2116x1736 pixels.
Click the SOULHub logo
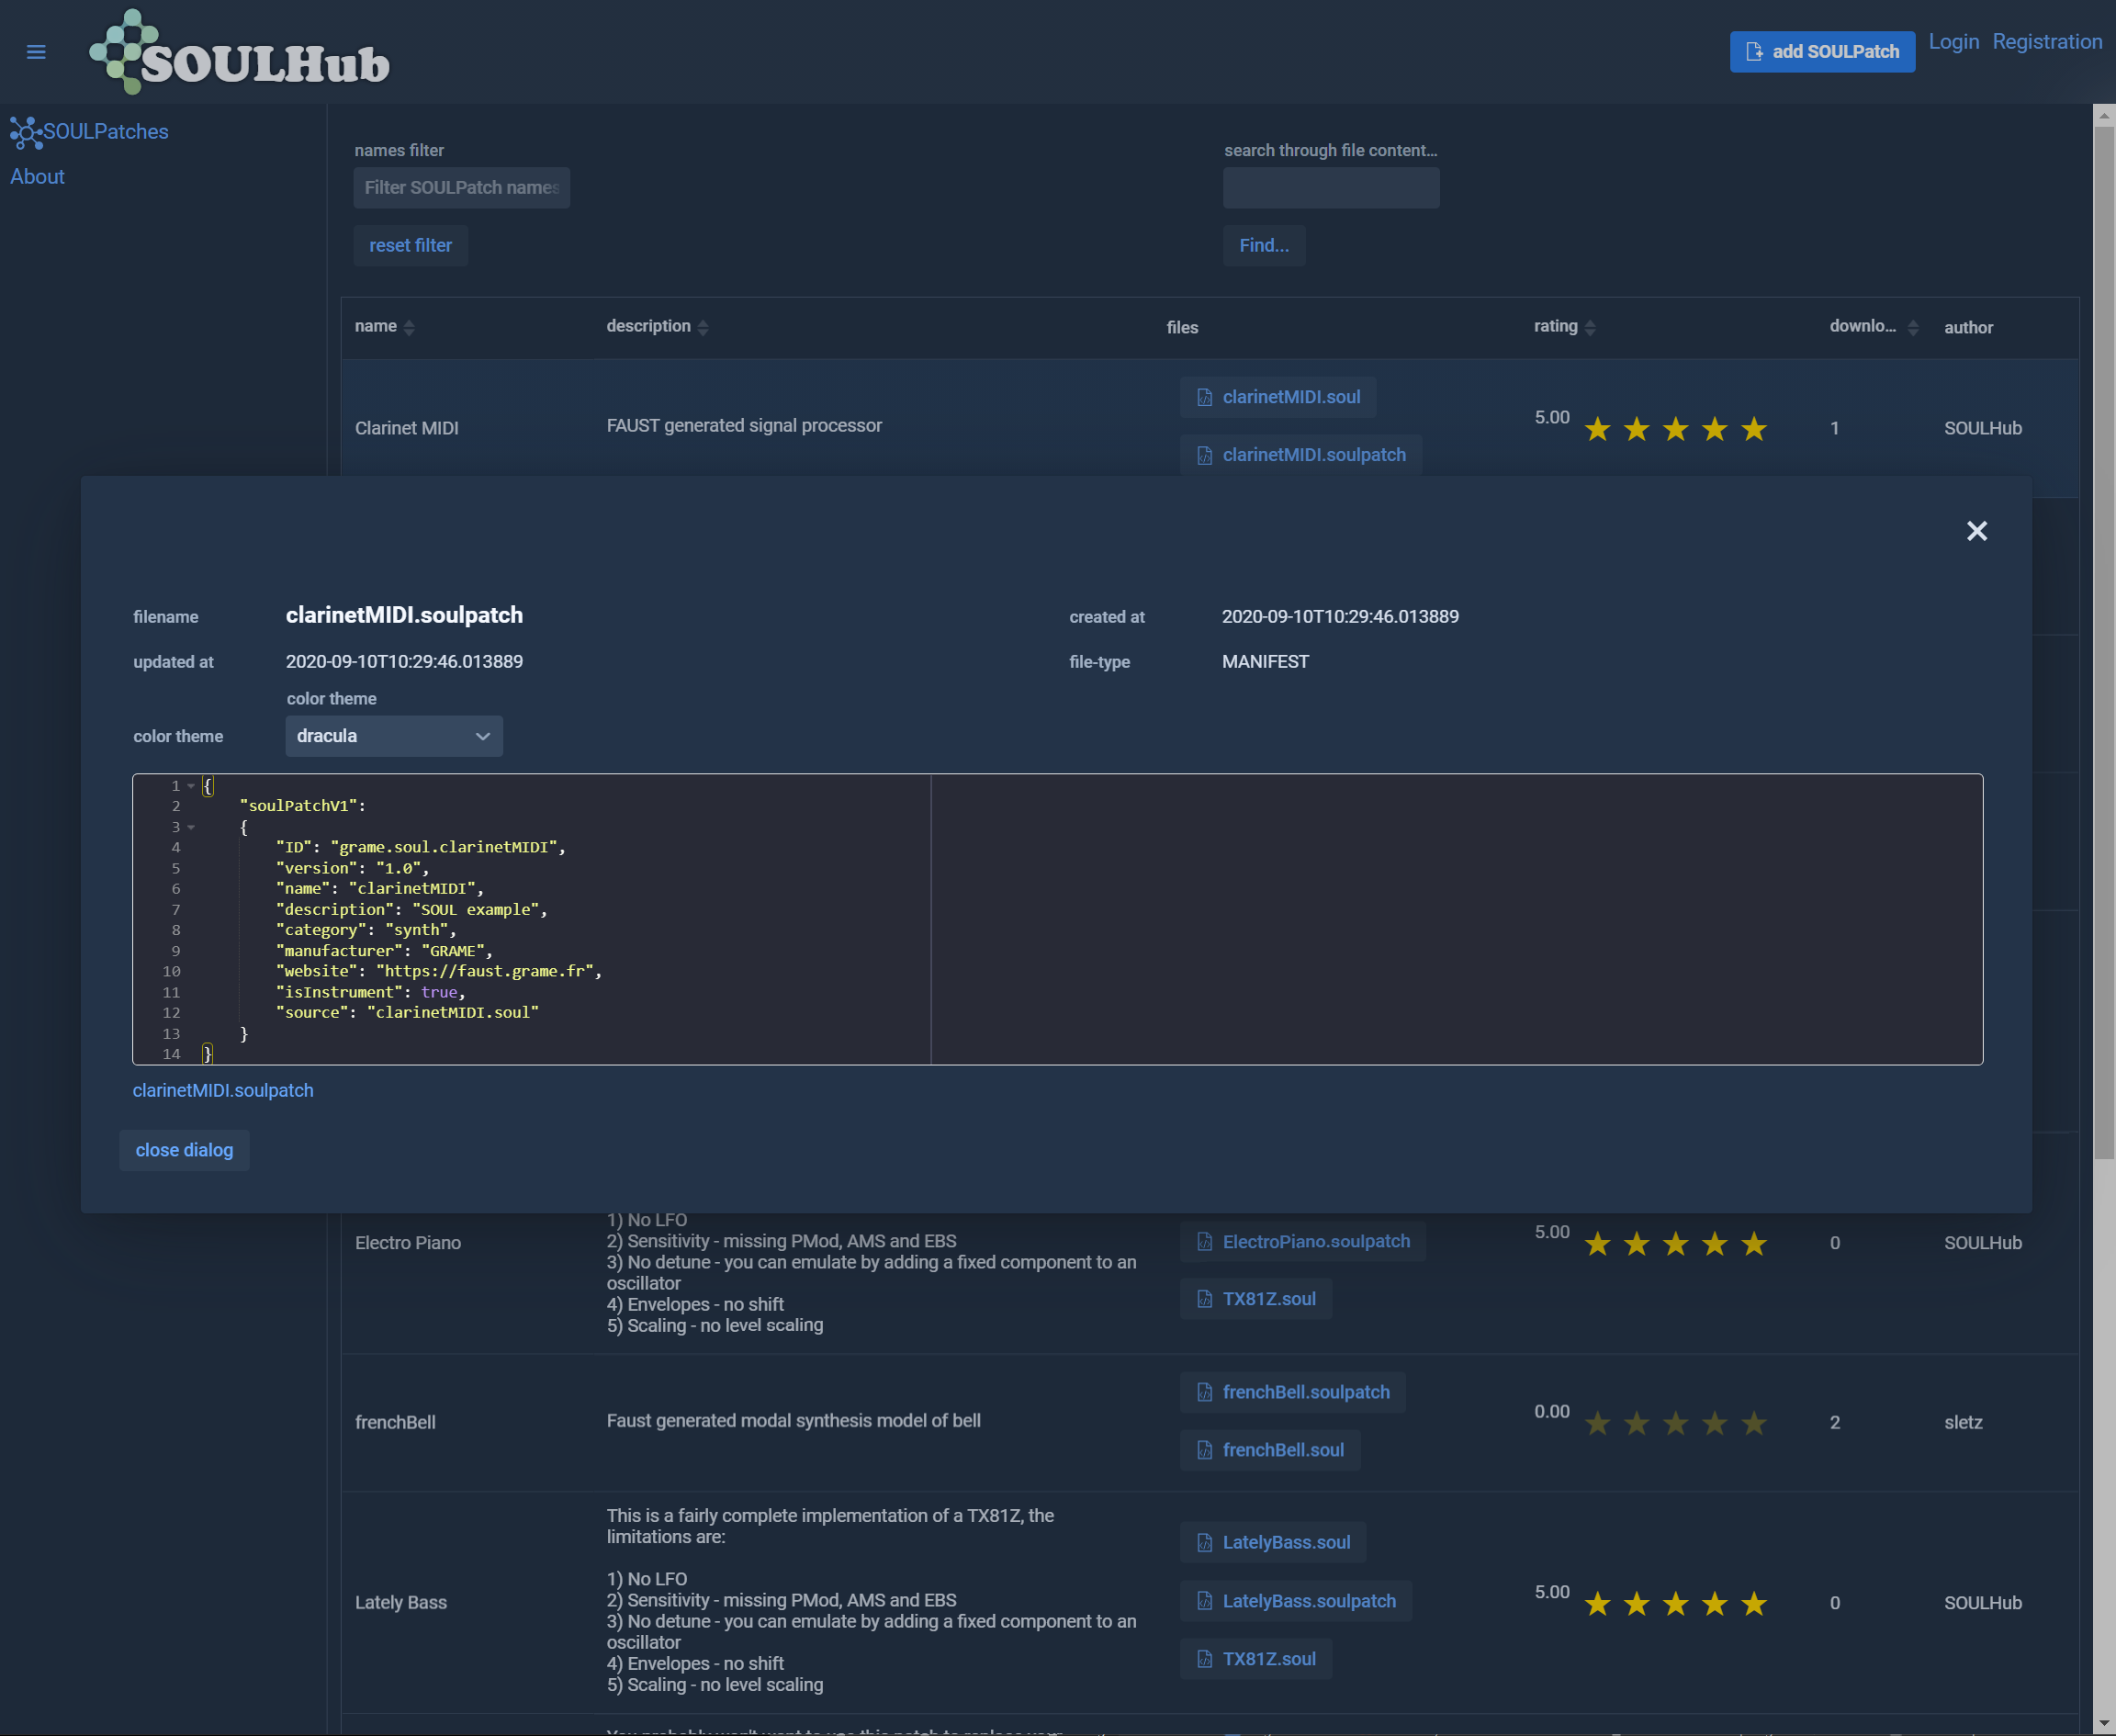tap(240, 54)
